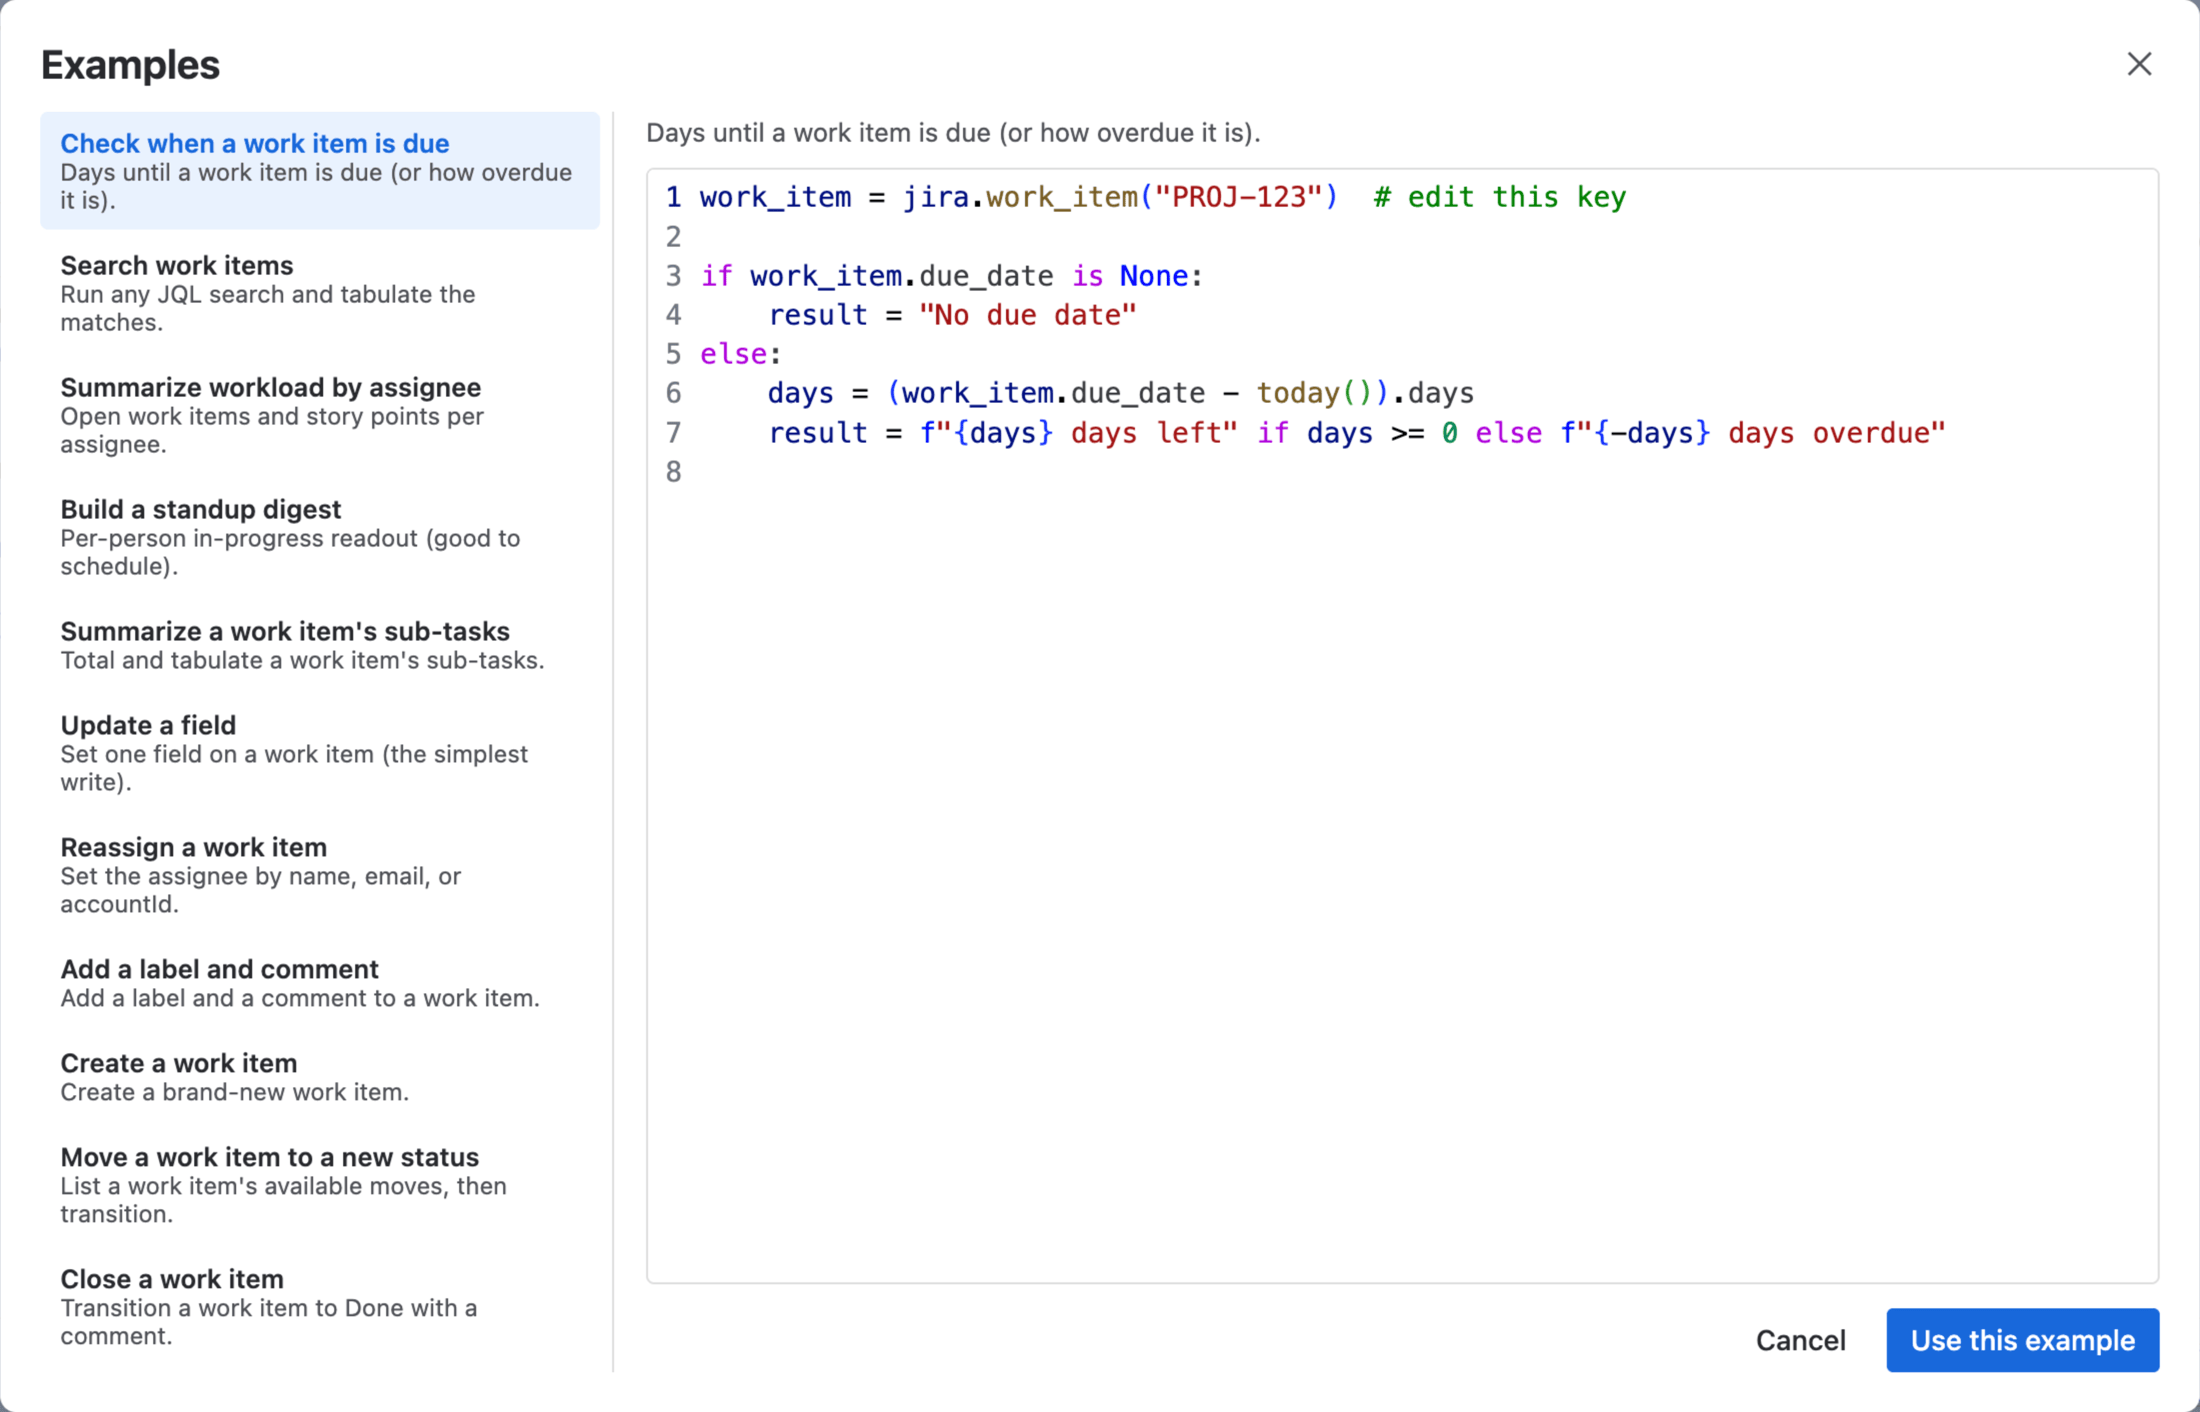Click the 'else:' keyword on line 5

point(740,354)
